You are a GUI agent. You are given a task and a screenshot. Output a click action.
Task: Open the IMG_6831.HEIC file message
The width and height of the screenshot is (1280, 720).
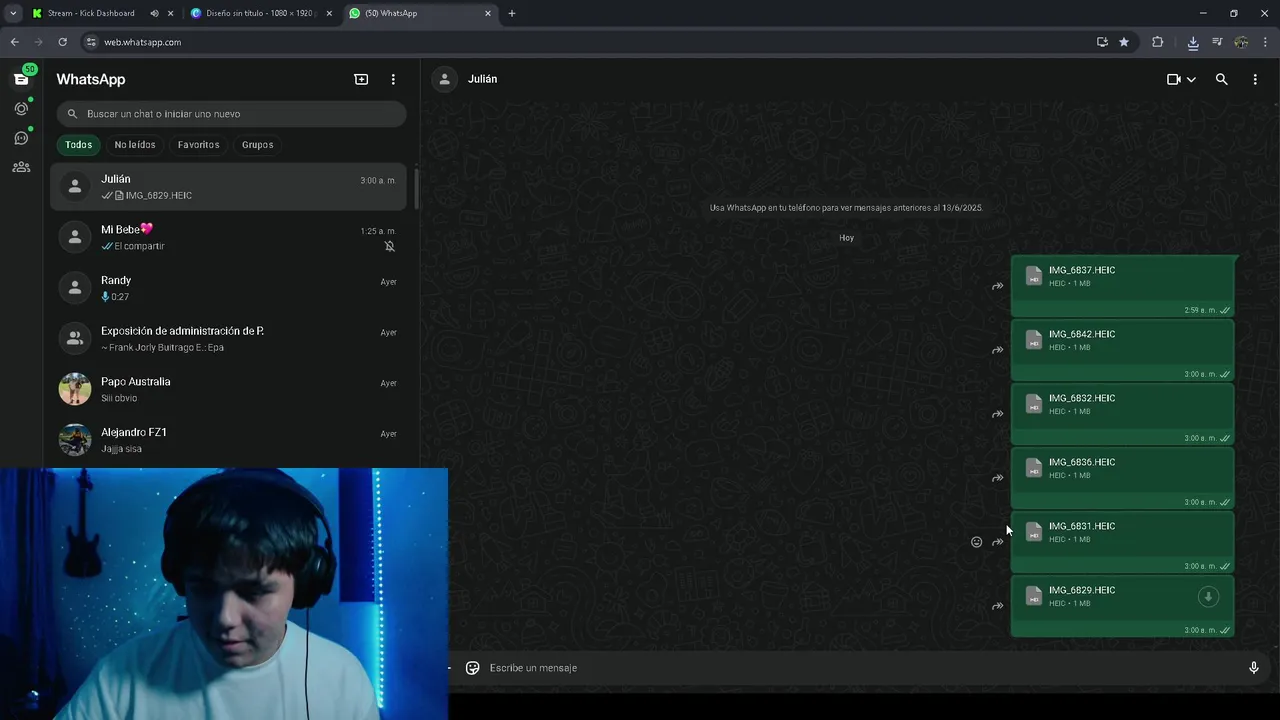[x=1123, y=542]
